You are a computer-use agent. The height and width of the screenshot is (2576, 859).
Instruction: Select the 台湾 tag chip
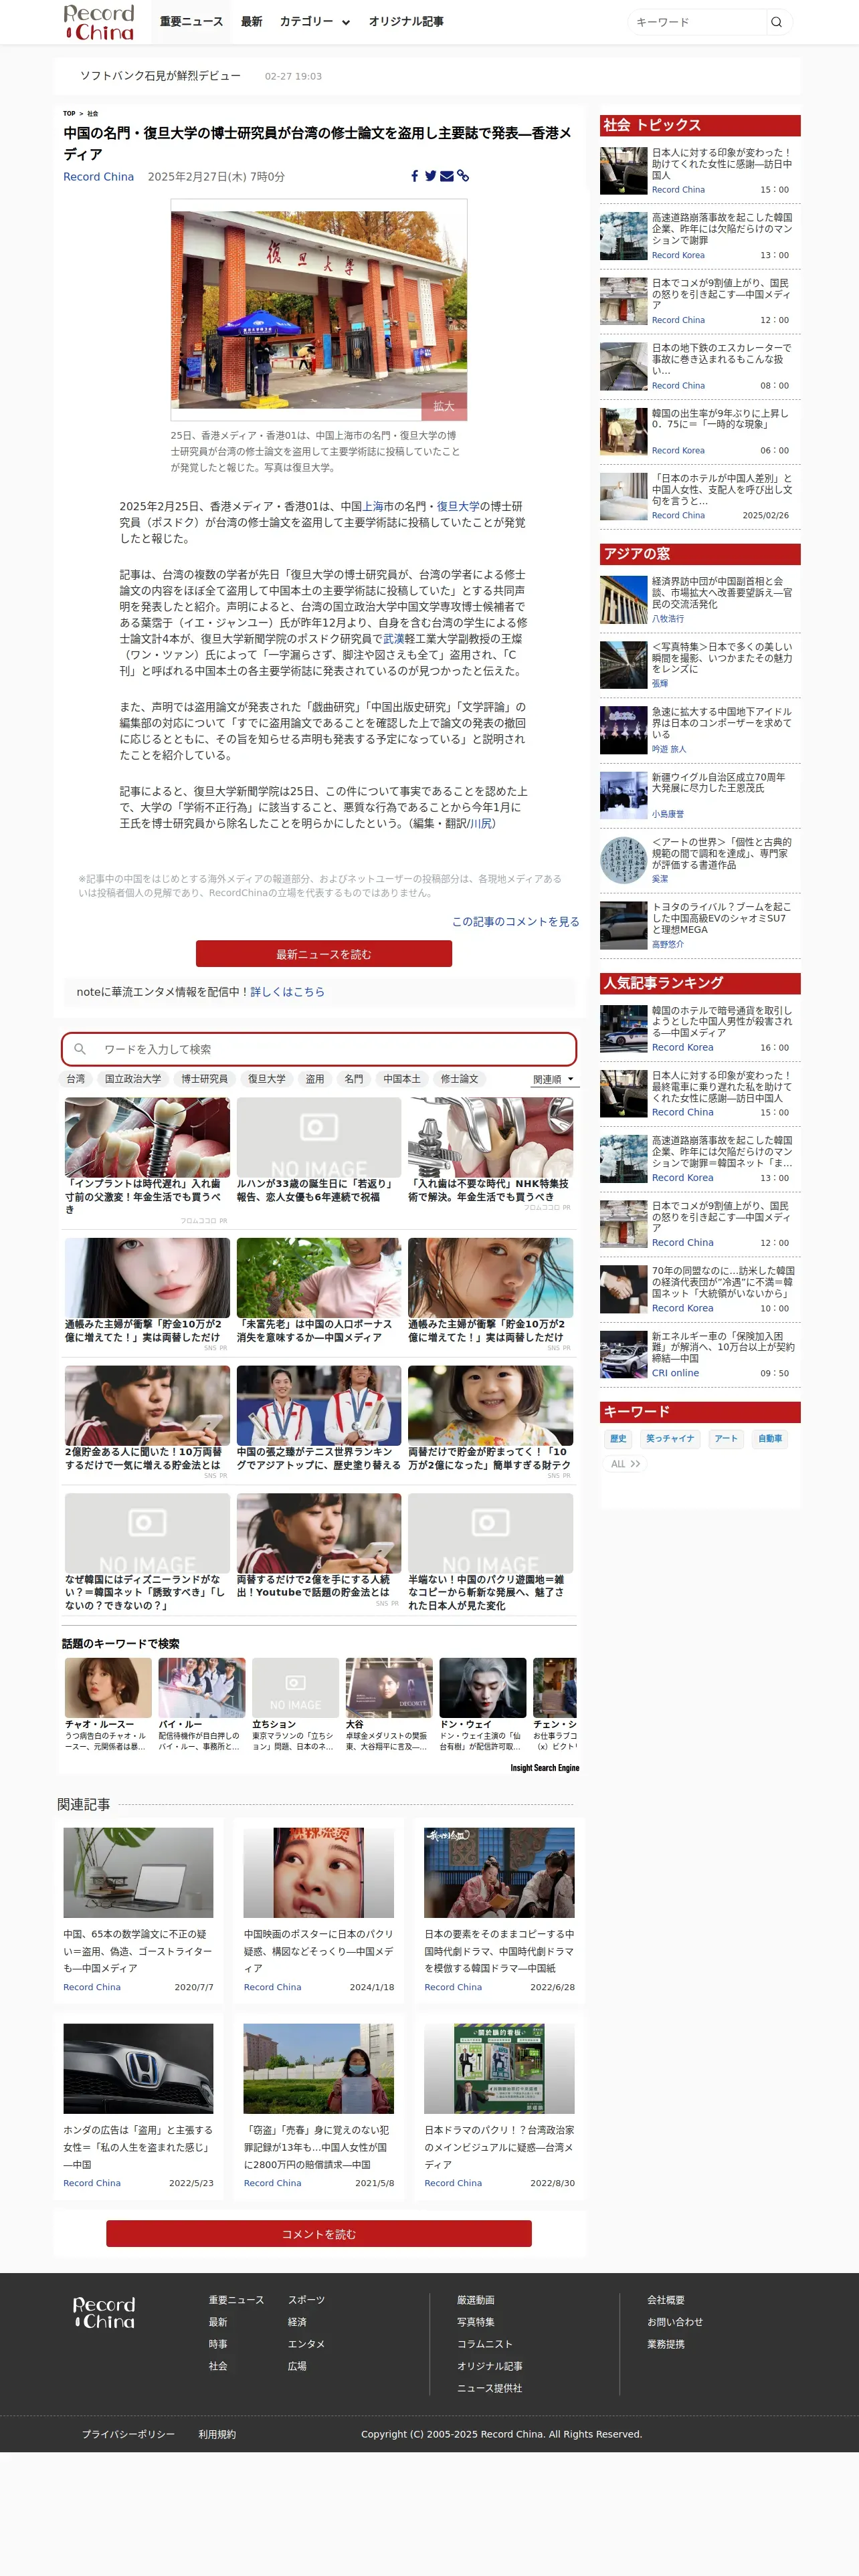[x=75, y=1079]
